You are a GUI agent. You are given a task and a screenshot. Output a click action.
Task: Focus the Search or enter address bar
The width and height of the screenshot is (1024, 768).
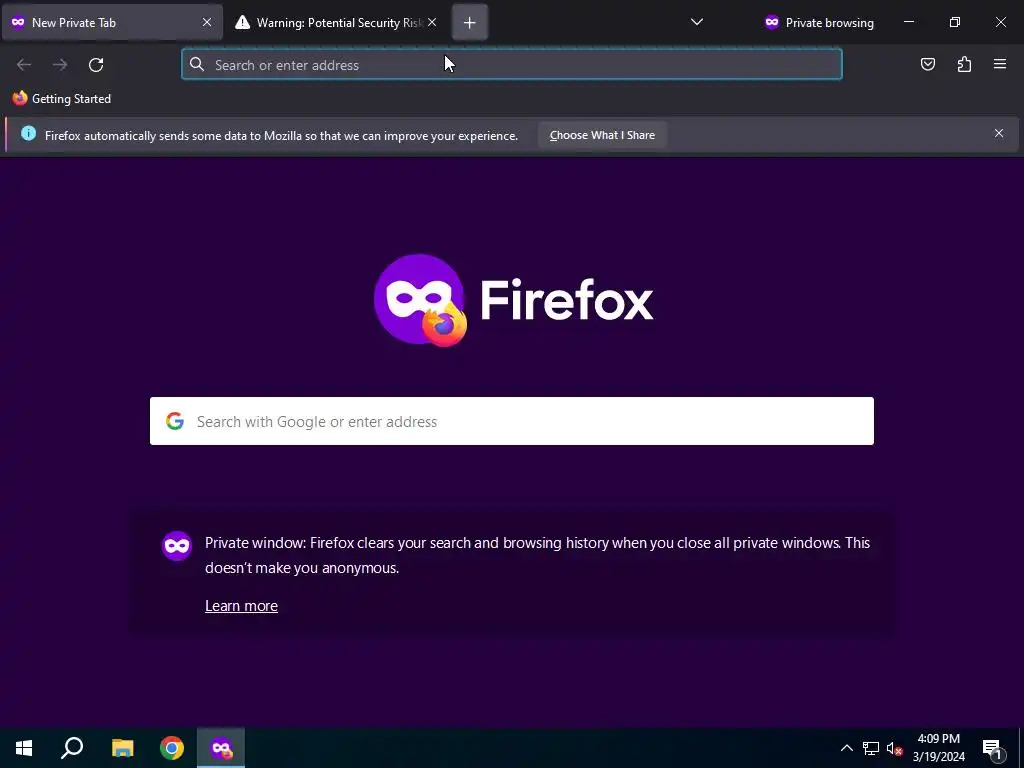[x=512, y=64]
